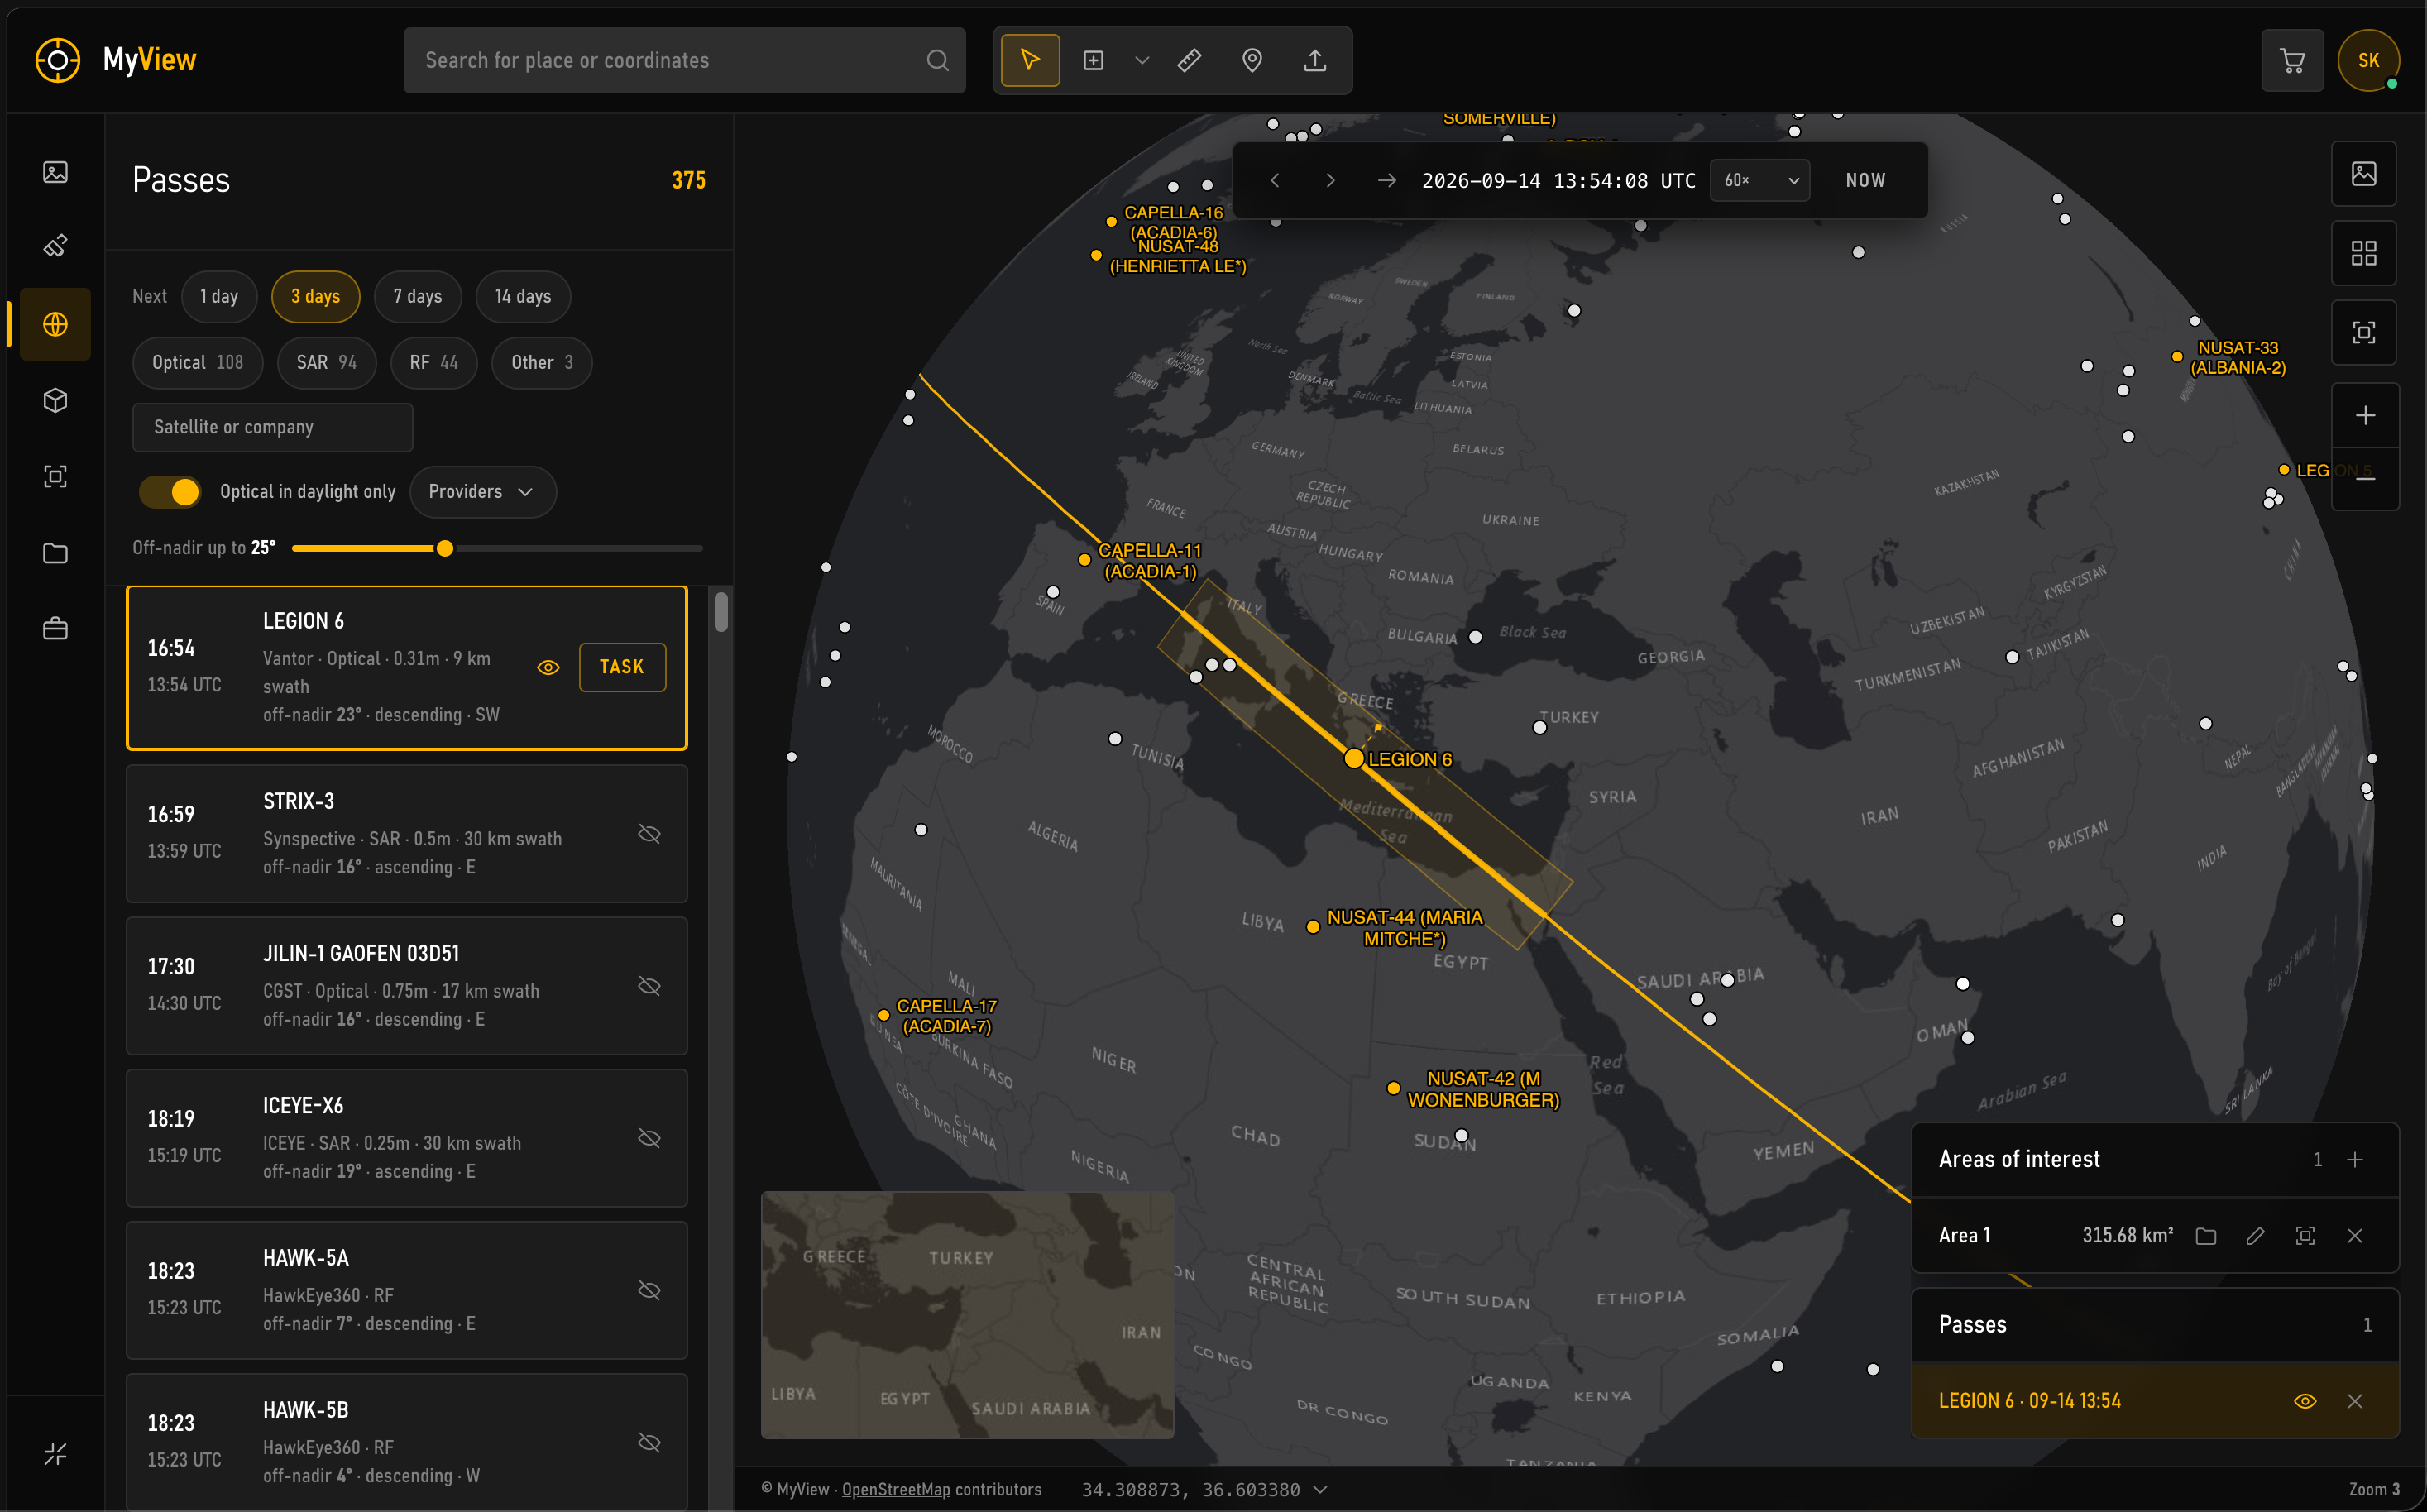The image size is (2427, 1512).
Task: Filter passes by Optical 108
Action: click(x=198, y=362)
